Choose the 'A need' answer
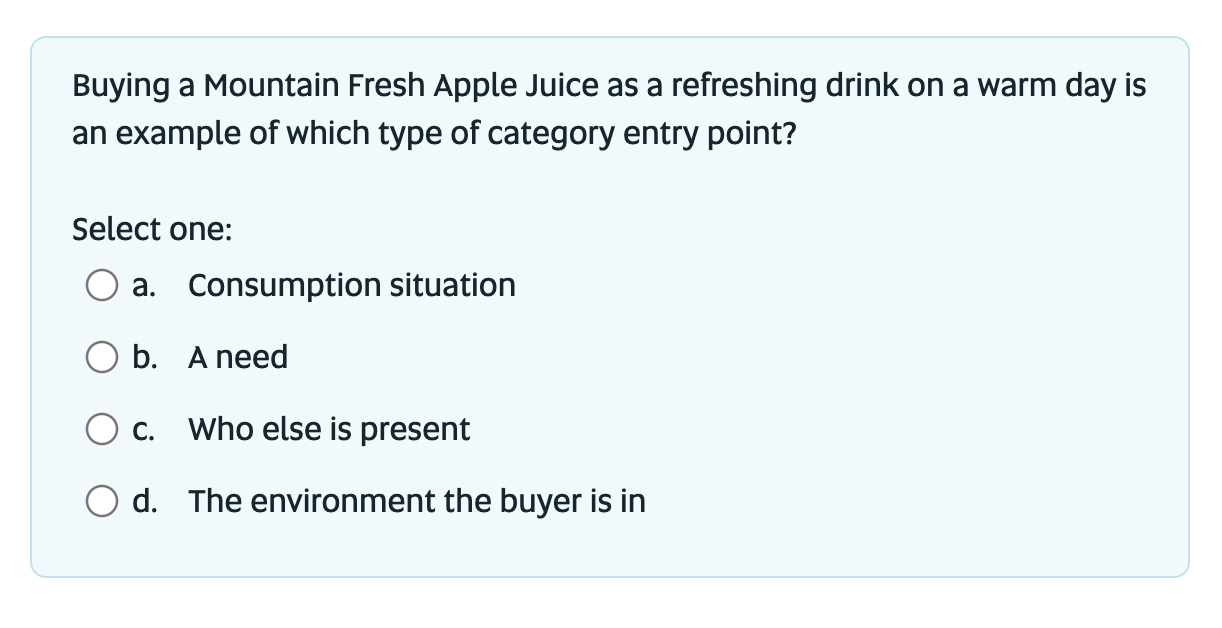The height and width of the screenshot is (628, 1222). point(237,357)
